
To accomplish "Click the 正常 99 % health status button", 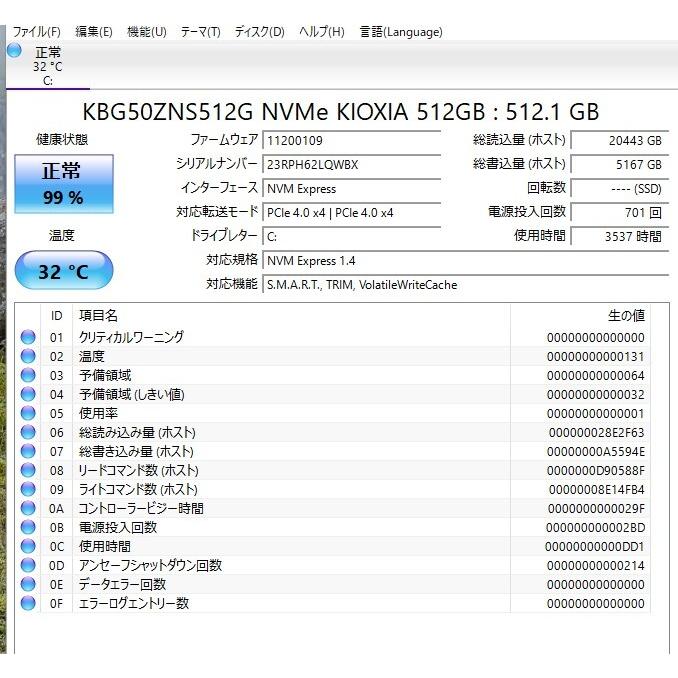I will 64,184.
